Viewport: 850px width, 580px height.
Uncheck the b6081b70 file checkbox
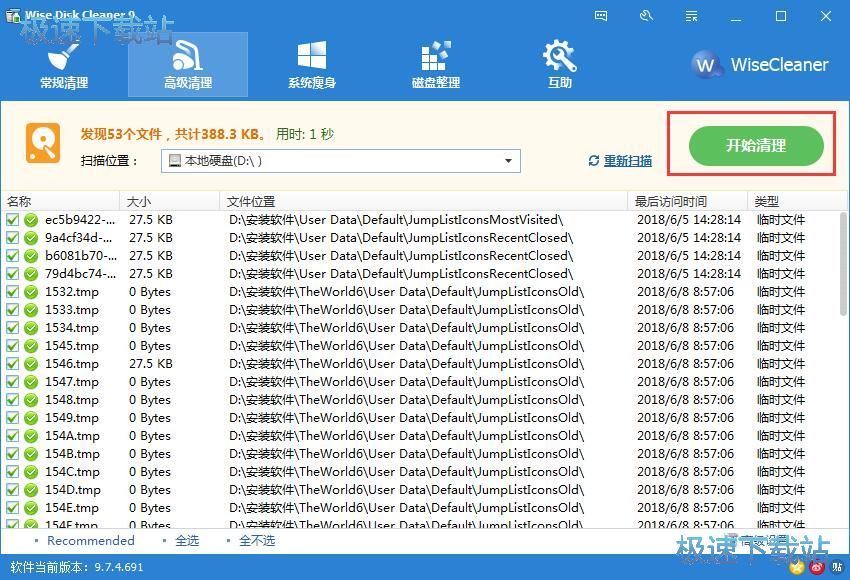12,256
